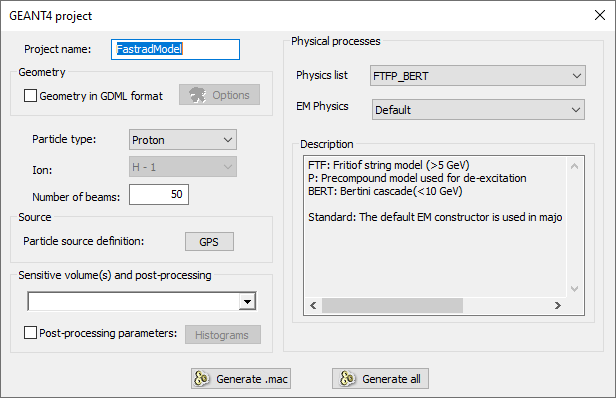
Task: Expand the EM Physics Default dropdown
Action: tap(478, 110)
